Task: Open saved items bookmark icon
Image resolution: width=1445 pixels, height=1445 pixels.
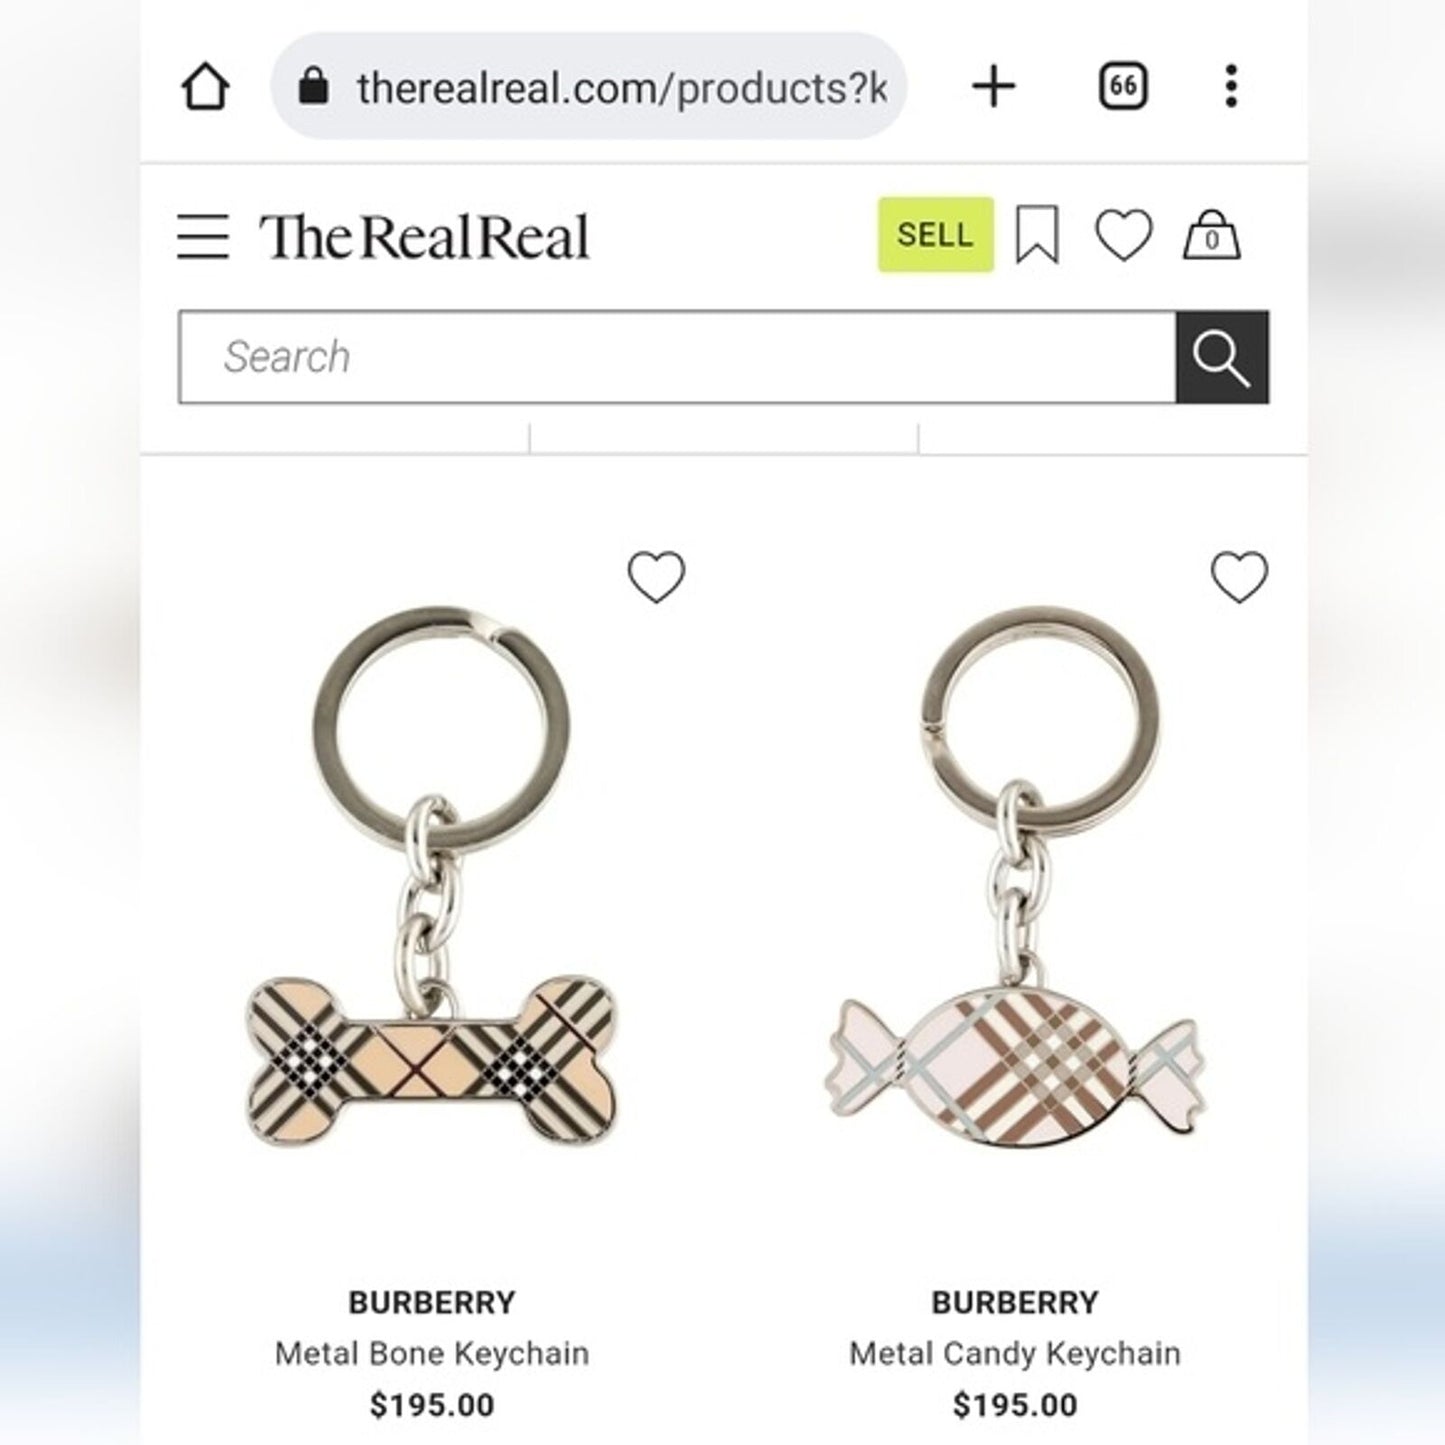Action: pos(1037,235)
